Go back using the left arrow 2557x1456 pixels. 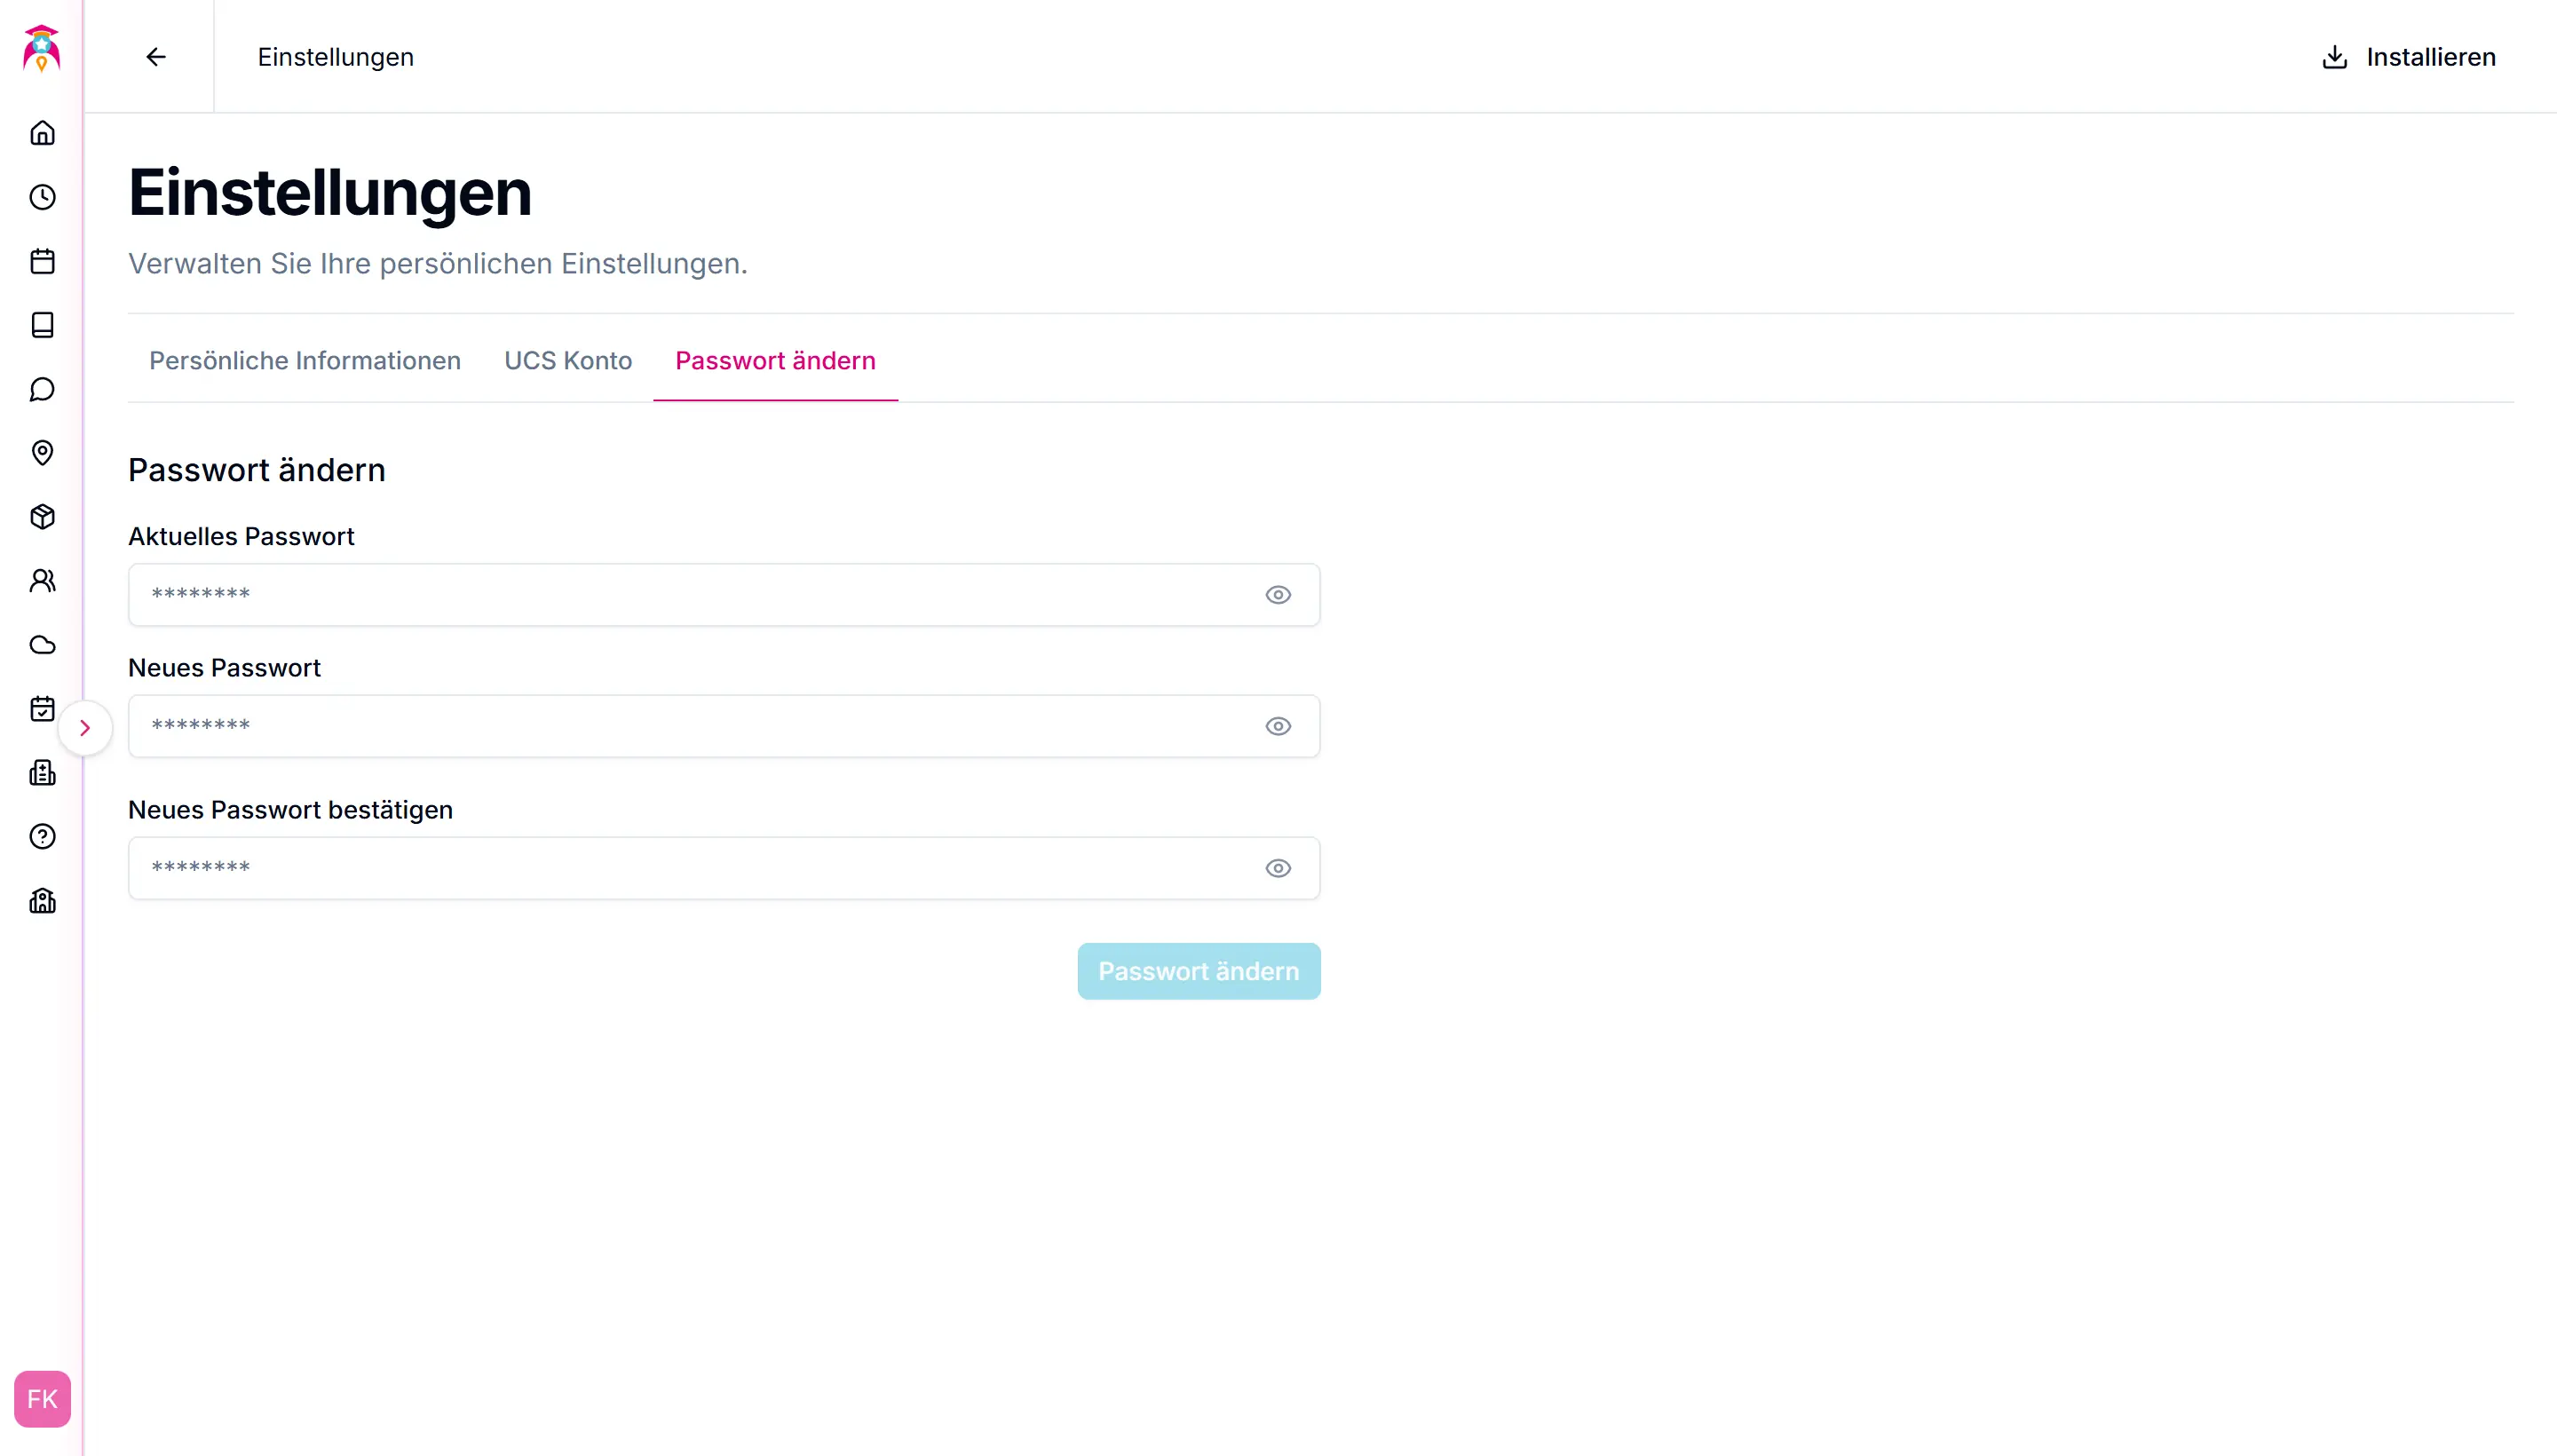pyautogui.click(x=156, y=57)
